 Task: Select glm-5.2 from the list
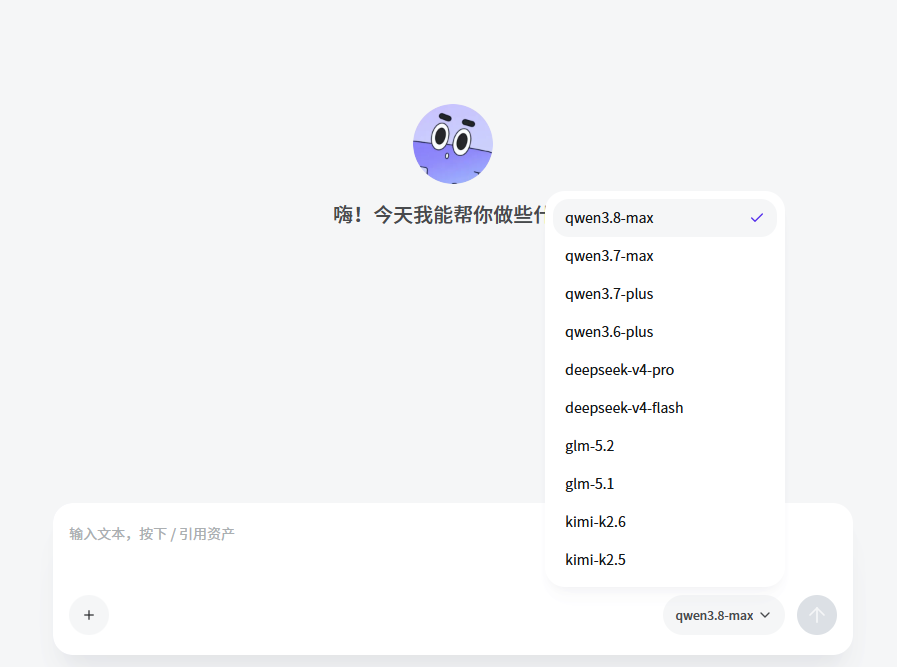click(x=665, y=446)
